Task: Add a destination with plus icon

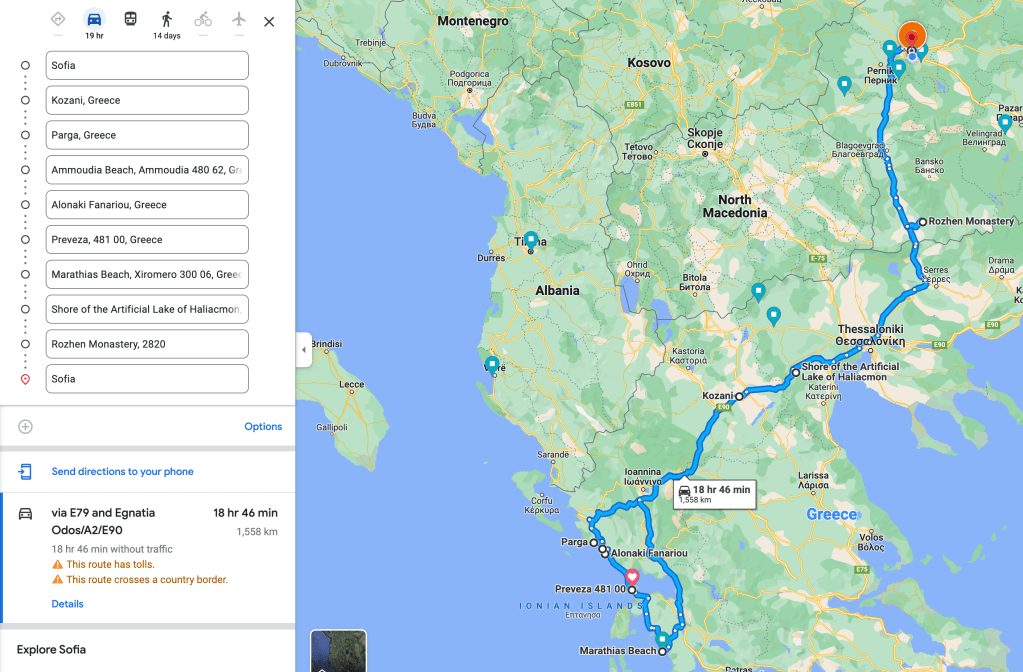Action: tap(25, 427)
